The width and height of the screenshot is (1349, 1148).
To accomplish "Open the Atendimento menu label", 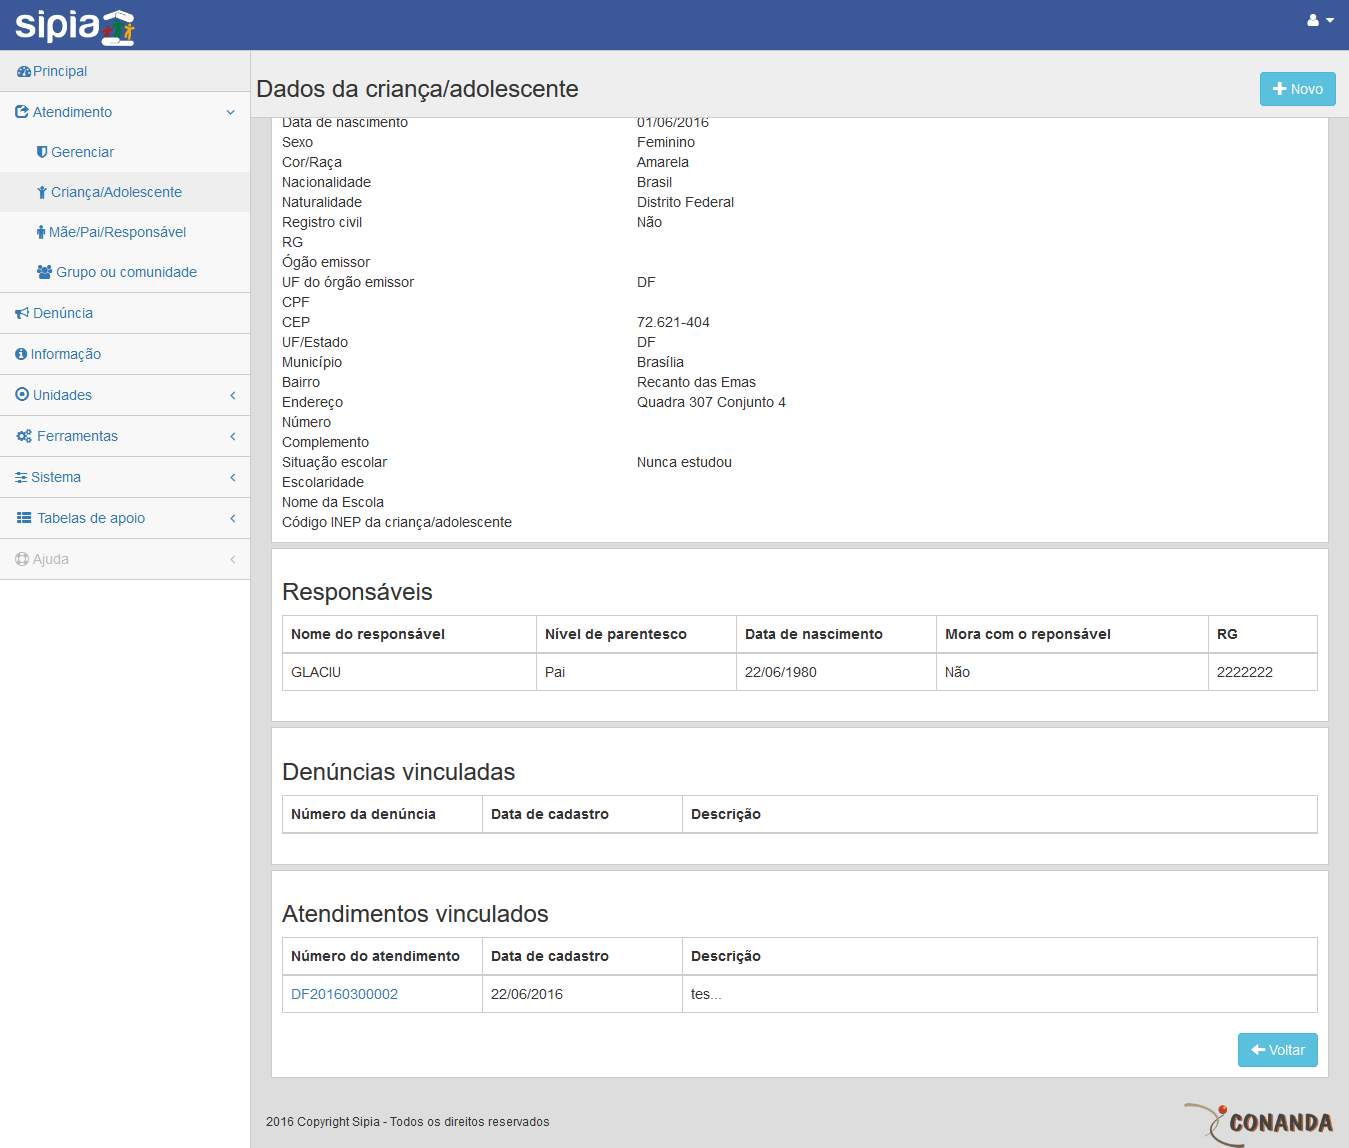I will point(72,112).
